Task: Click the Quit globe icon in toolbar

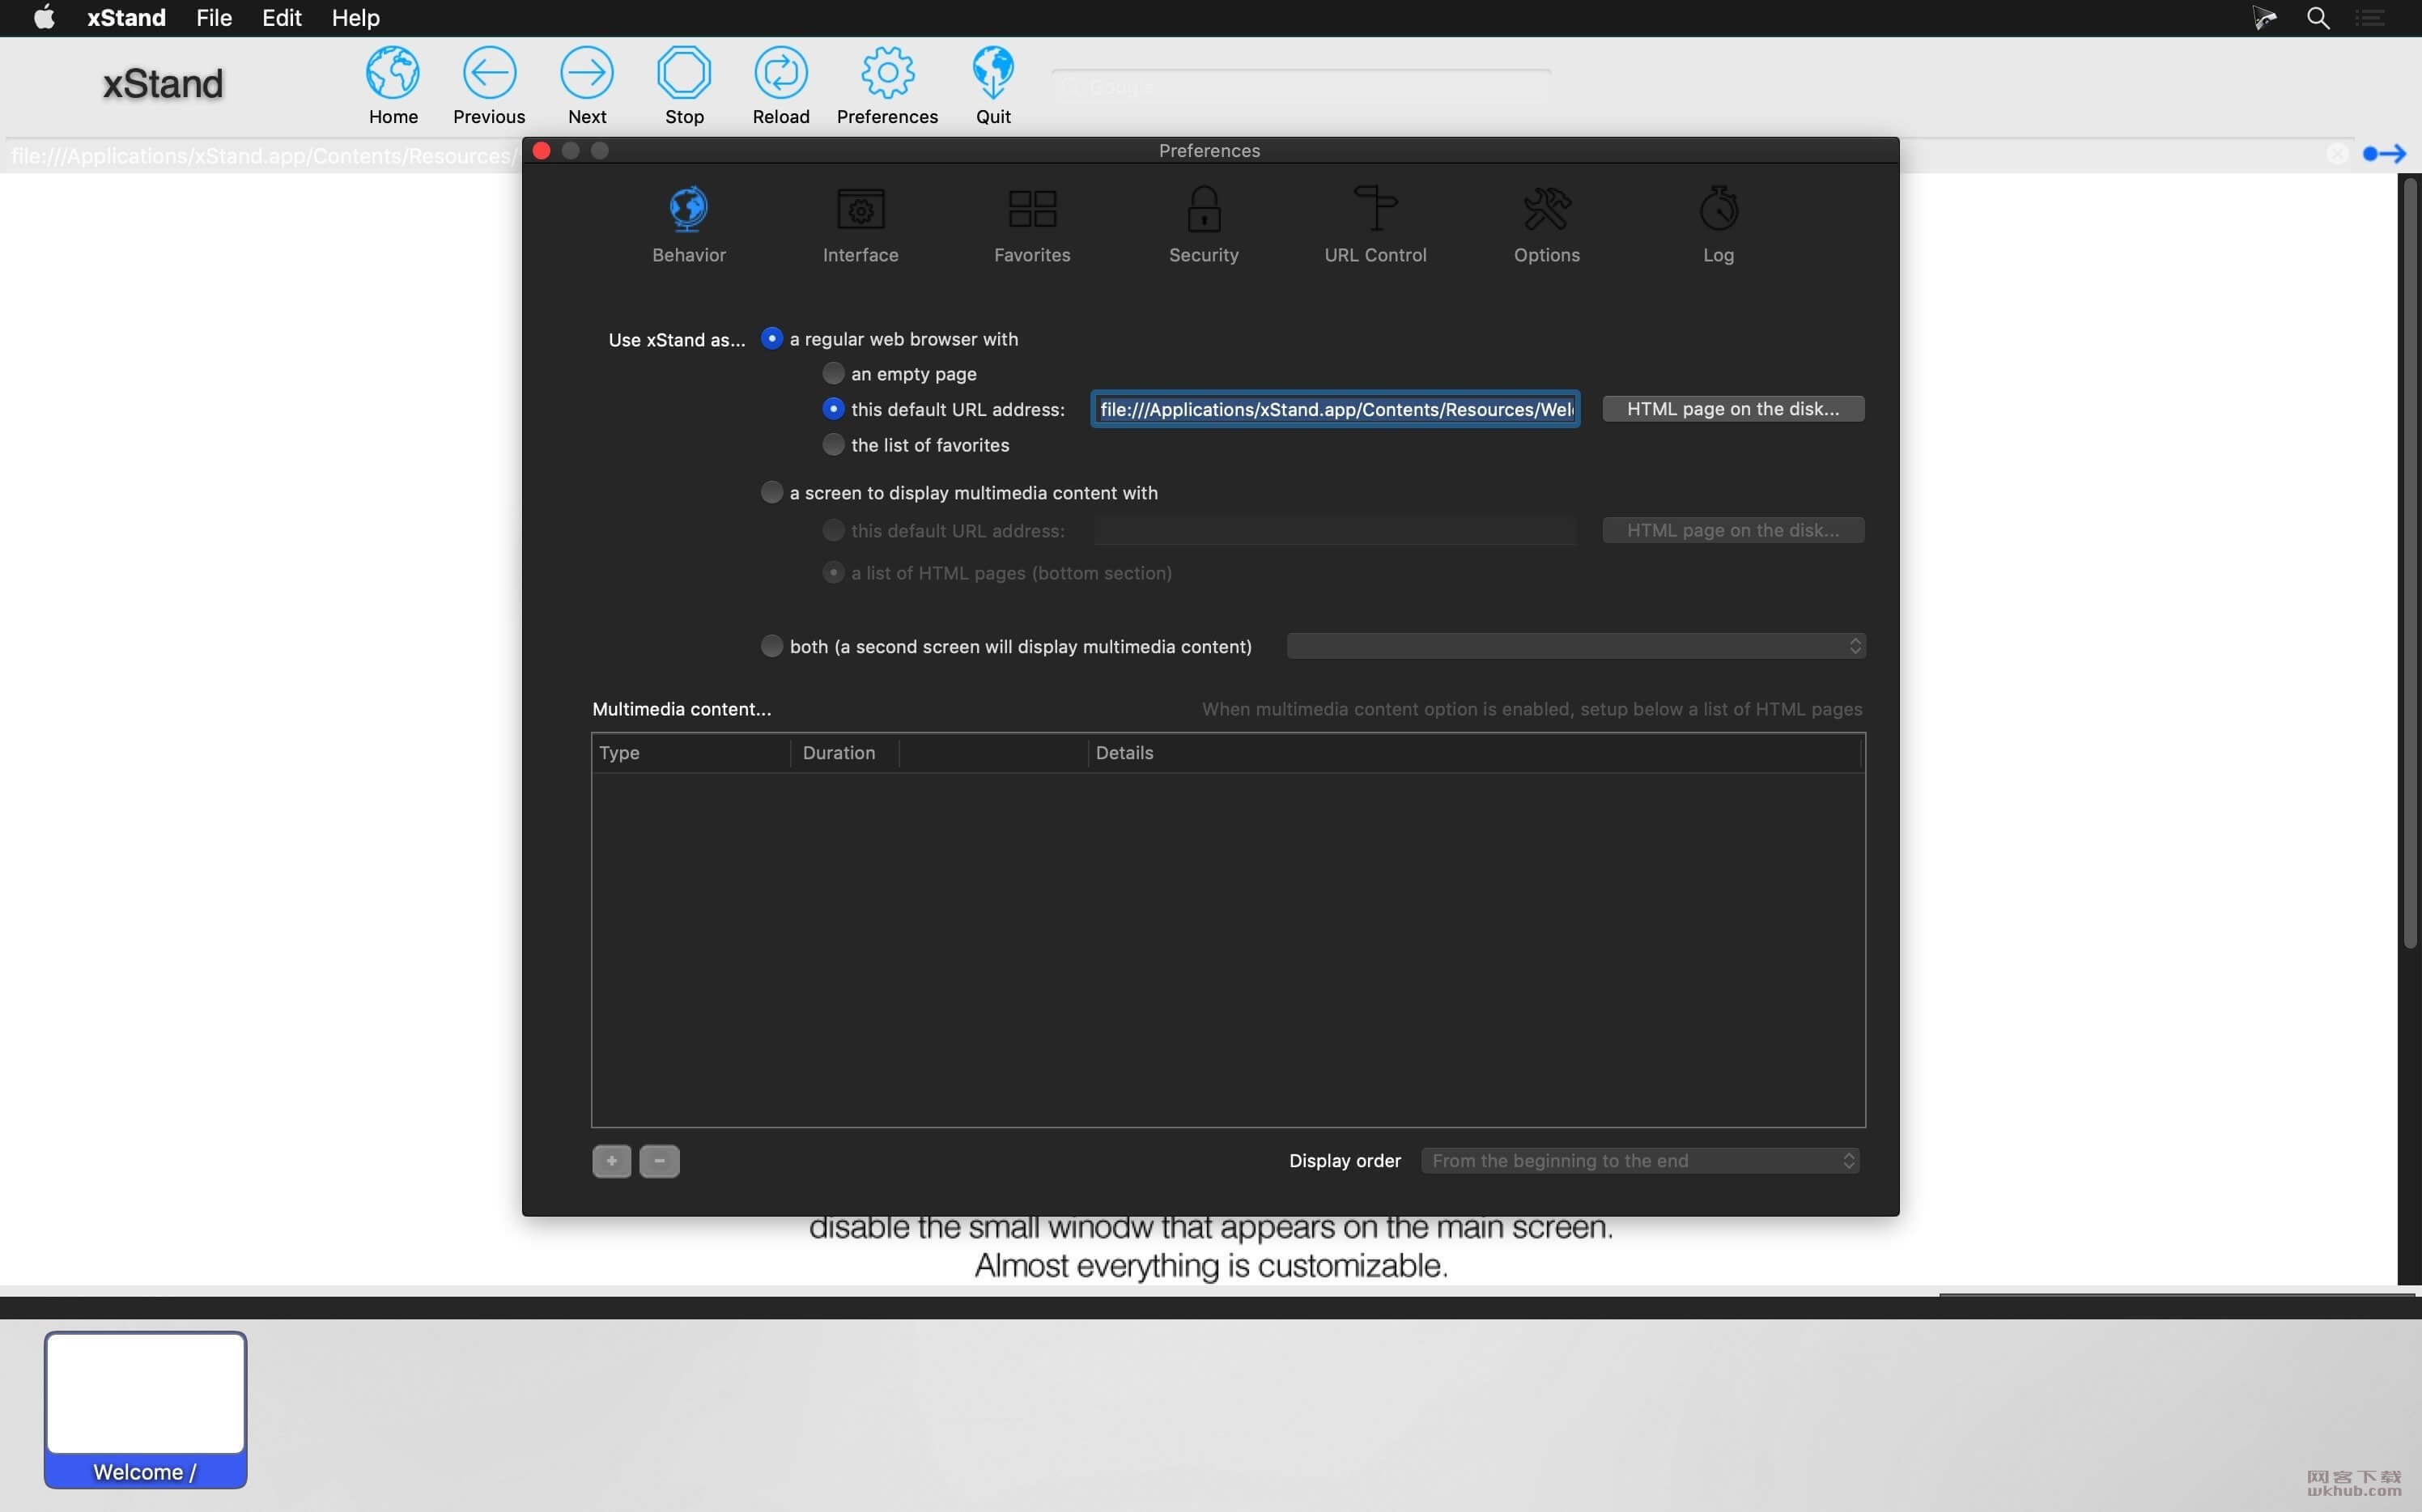Action: 993,73
